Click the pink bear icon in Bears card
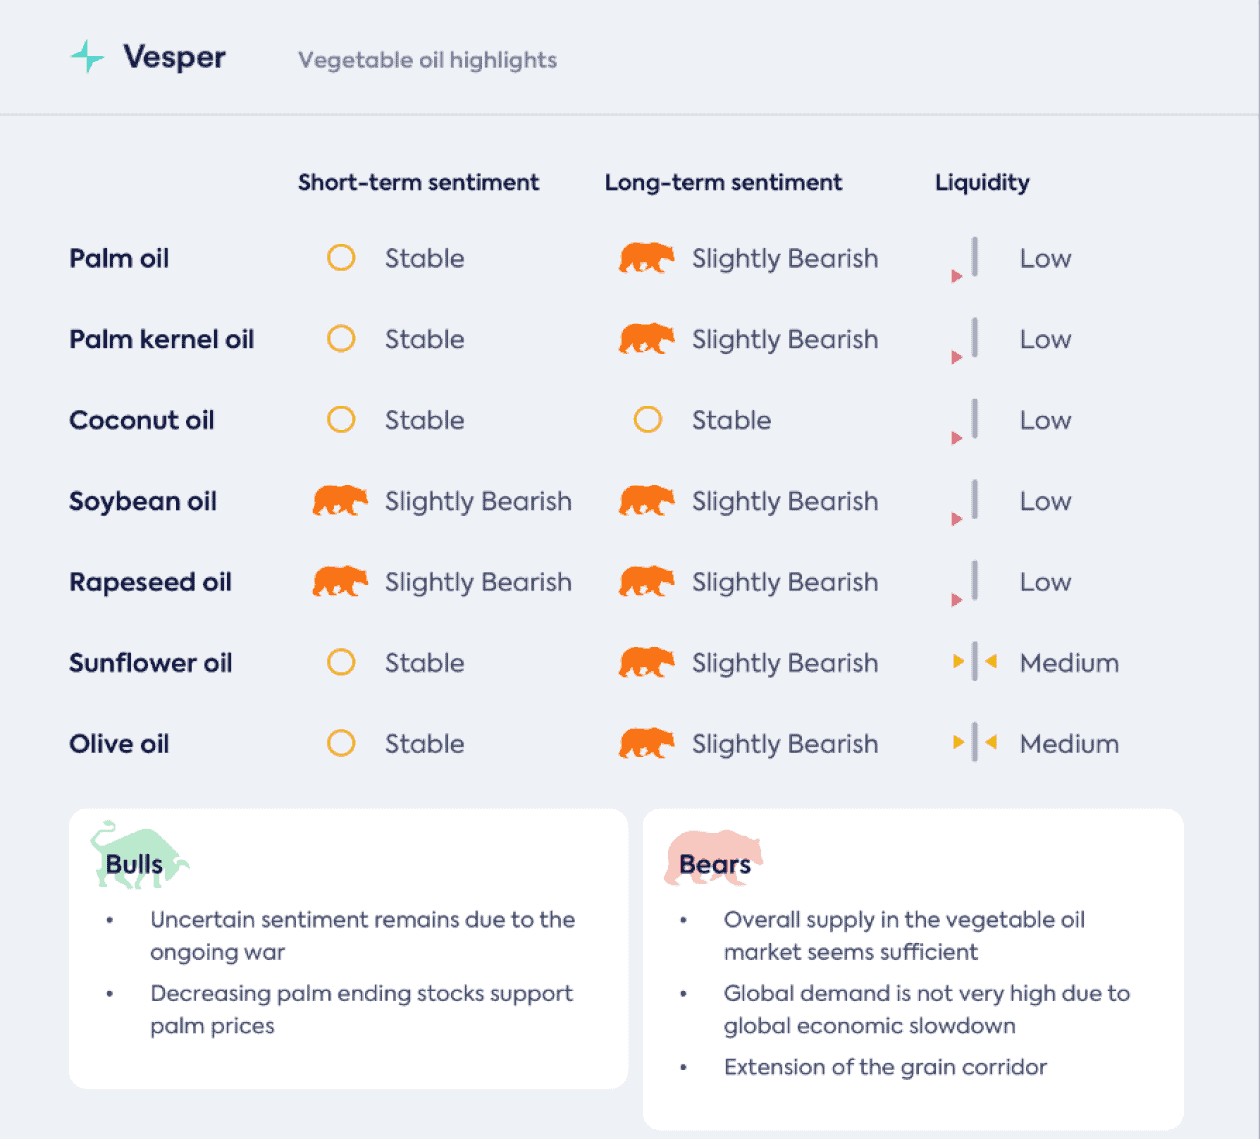The width and height of the screenshot is (1260, 1139). 713,857
